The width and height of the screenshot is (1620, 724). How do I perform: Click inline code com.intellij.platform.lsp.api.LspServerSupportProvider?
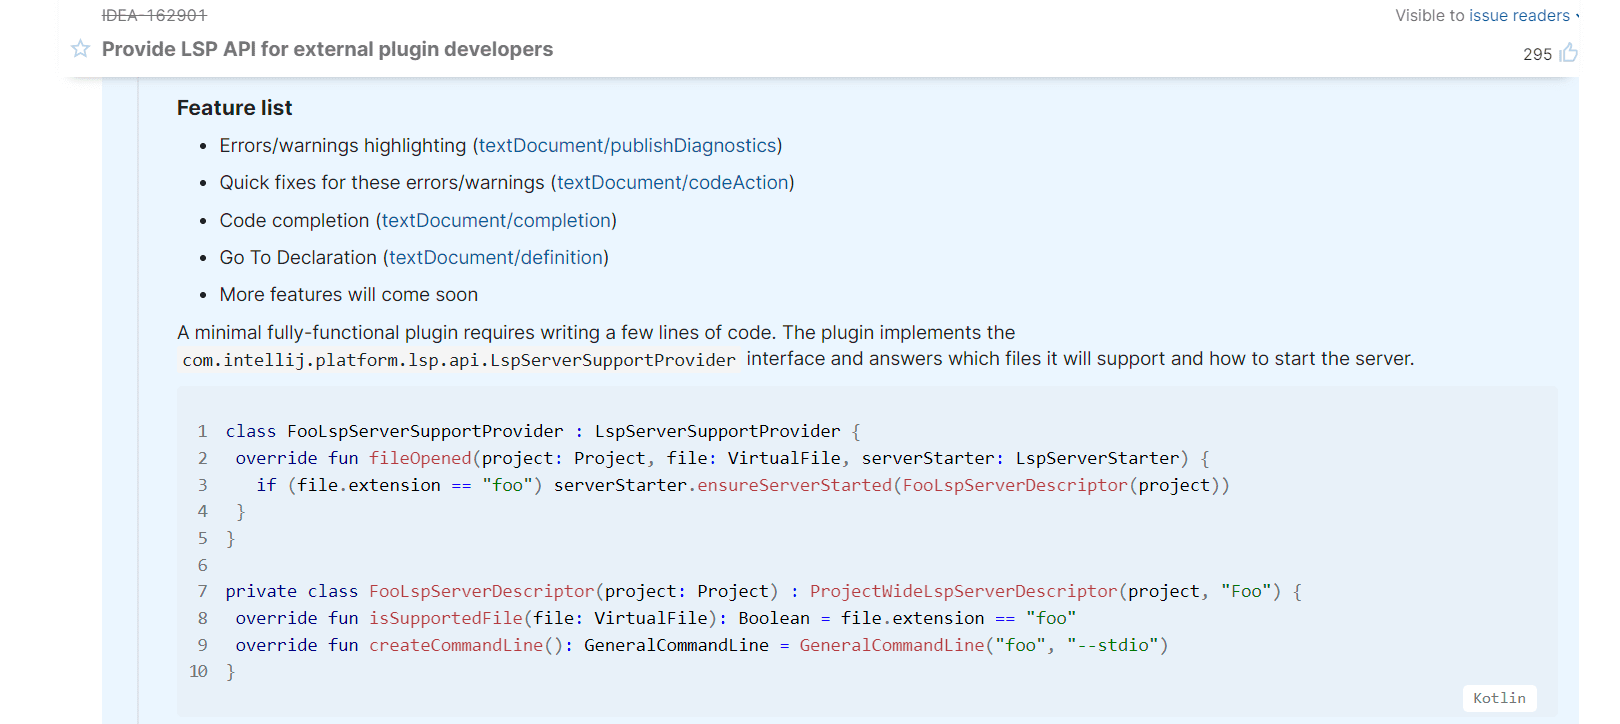(x=458, y=360)
